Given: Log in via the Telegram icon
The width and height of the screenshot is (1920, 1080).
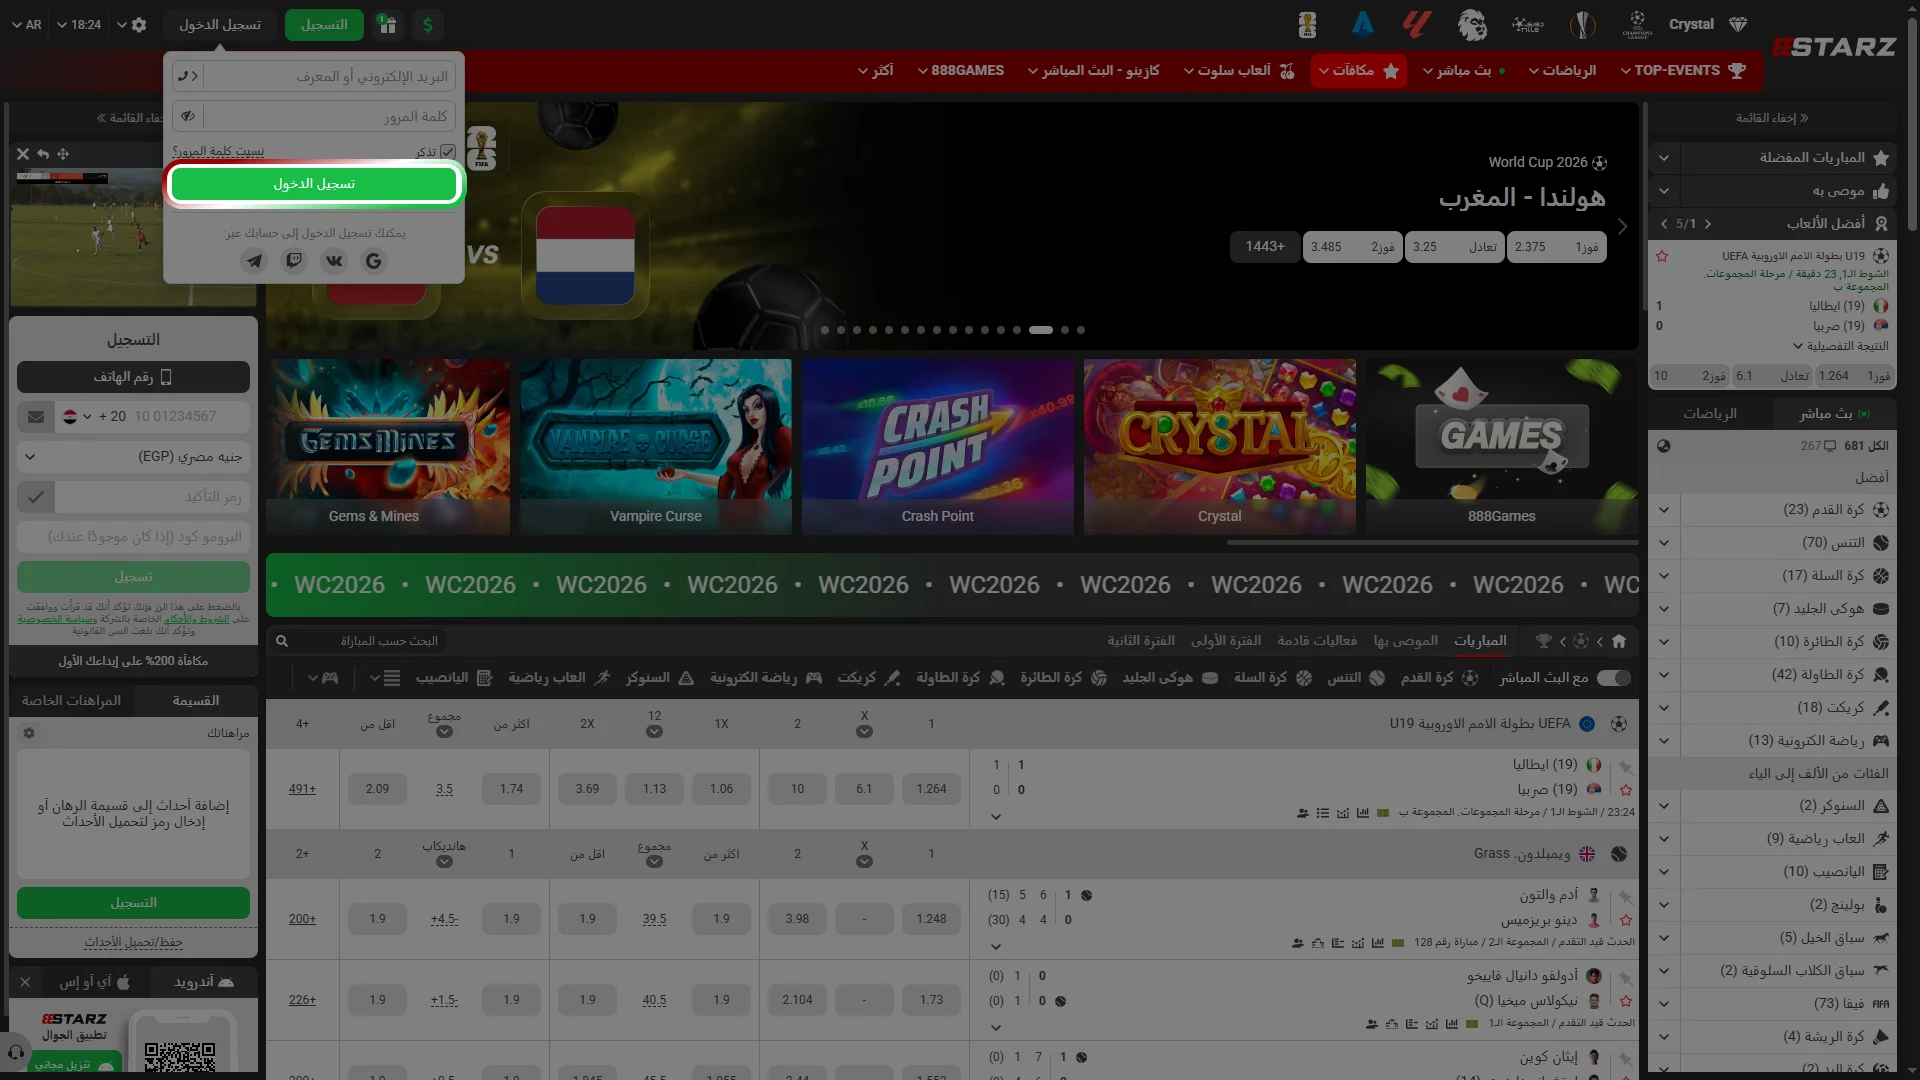Looking at the screenshot, I should [x=255, y=261].
